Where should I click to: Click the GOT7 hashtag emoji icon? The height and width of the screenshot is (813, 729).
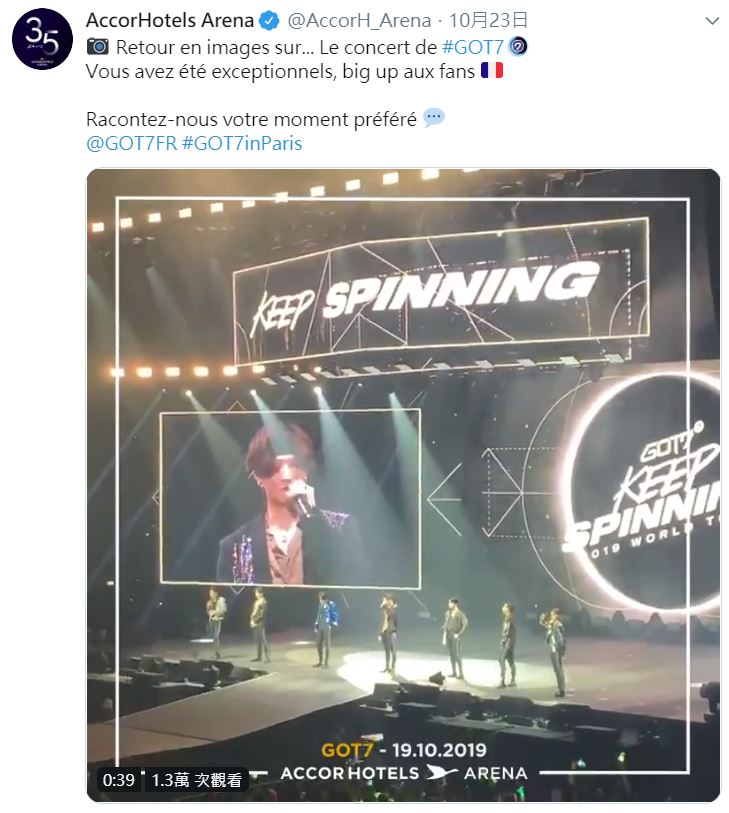click(518, 46)
